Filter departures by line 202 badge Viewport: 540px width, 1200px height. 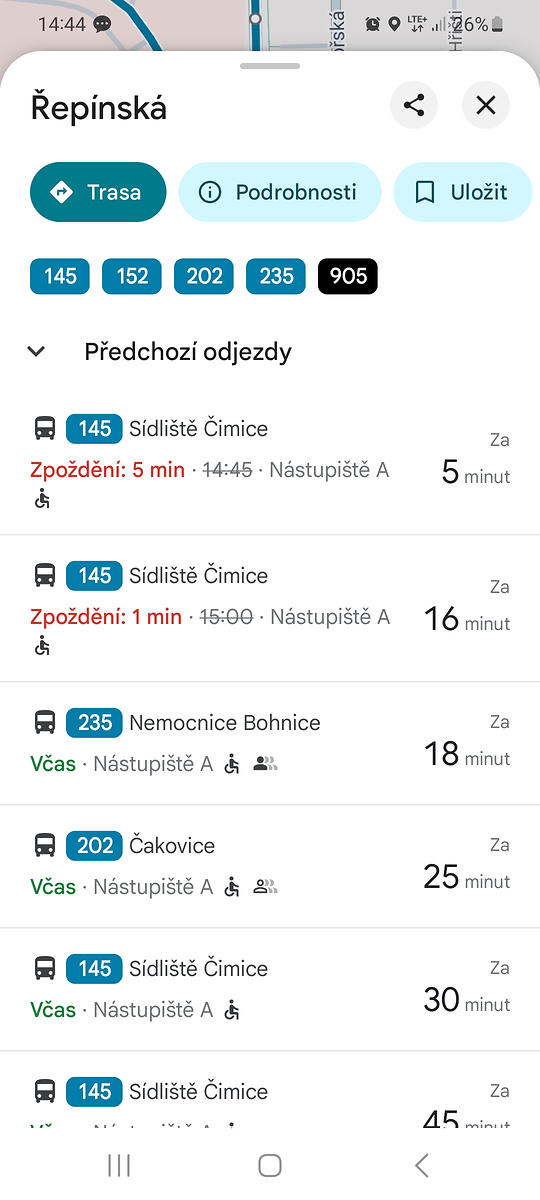point(204,276)
